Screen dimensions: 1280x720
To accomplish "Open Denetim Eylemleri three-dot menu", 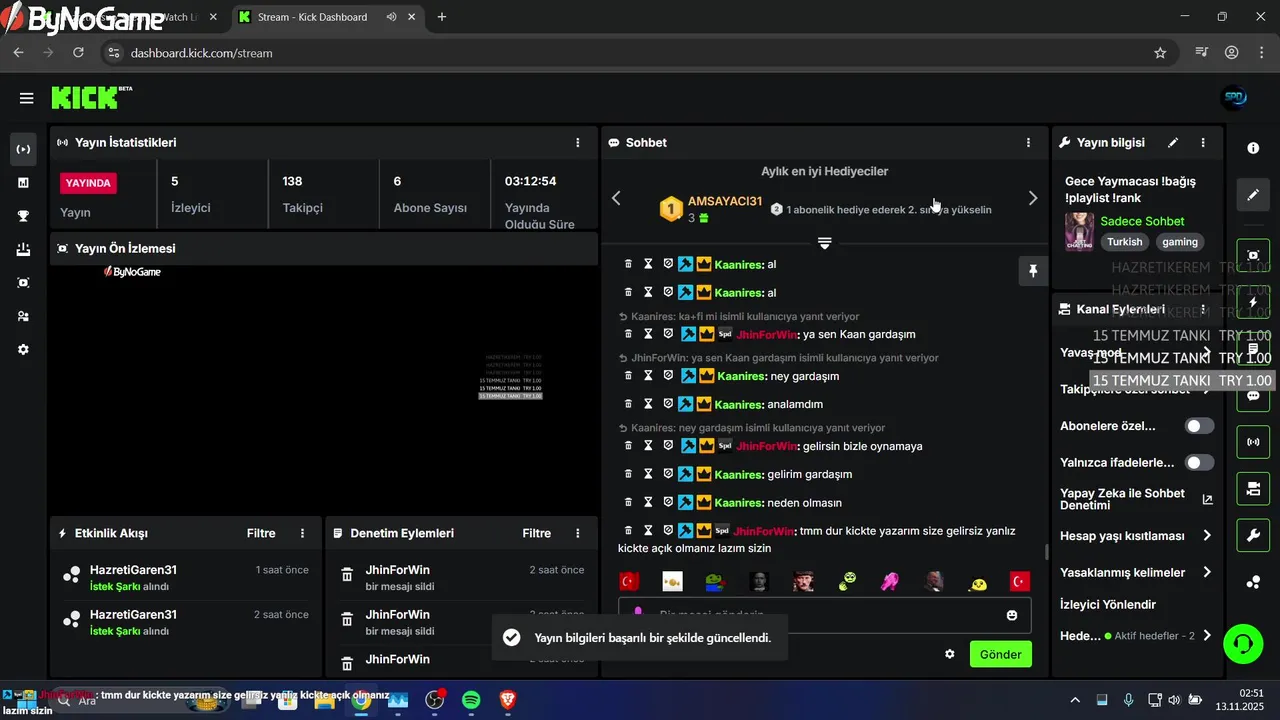I will click(x=577, y=534).
